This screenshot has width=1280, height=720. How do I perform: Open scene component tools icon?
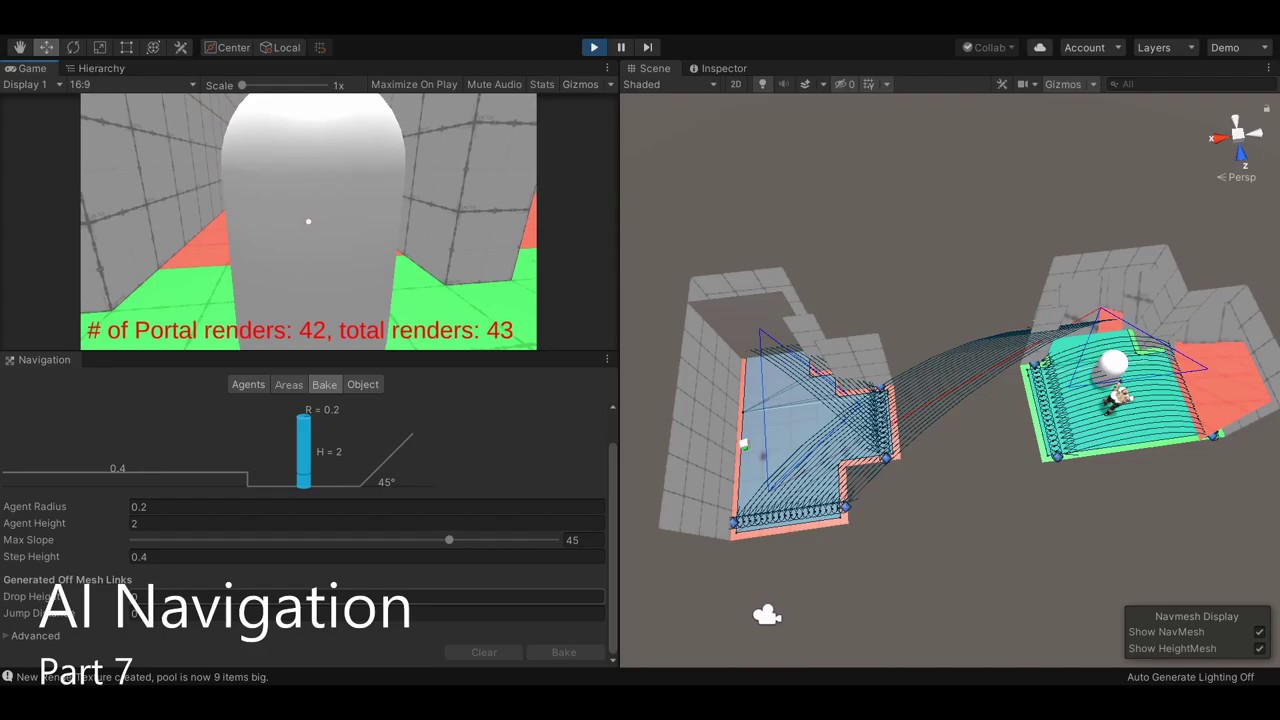(1002, 84)
